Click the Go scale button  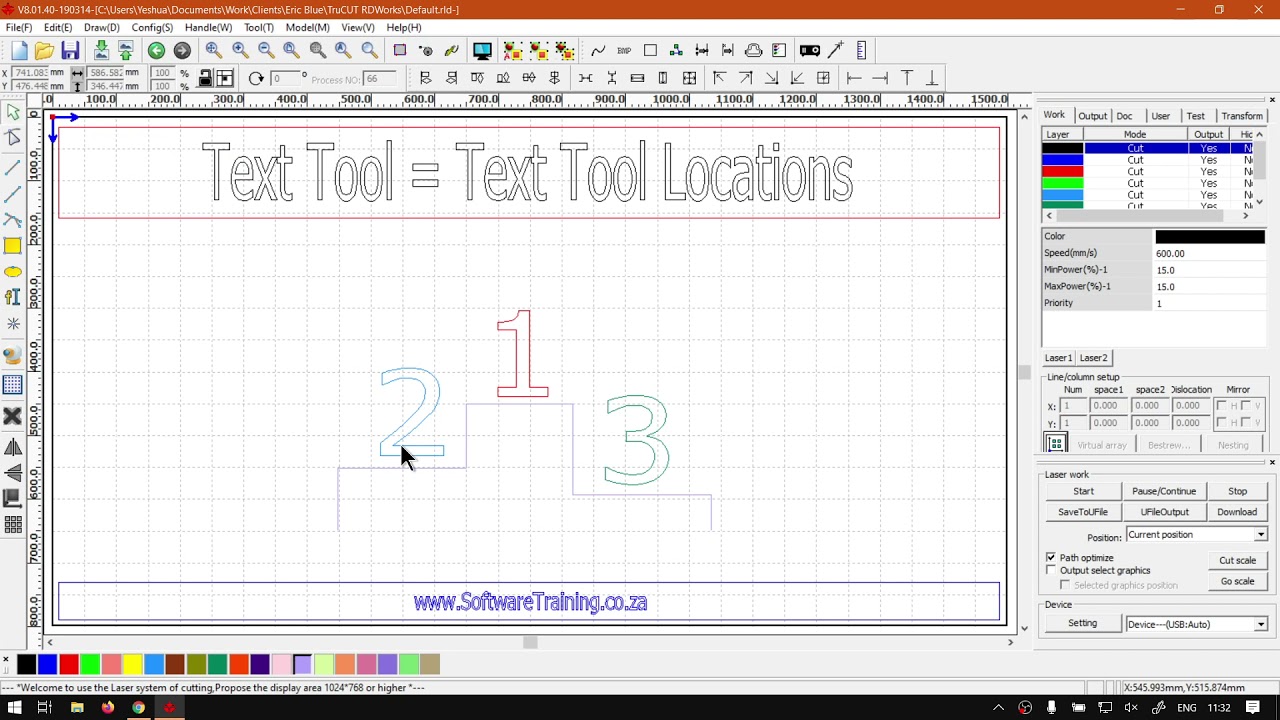[x=1238, y=581]
